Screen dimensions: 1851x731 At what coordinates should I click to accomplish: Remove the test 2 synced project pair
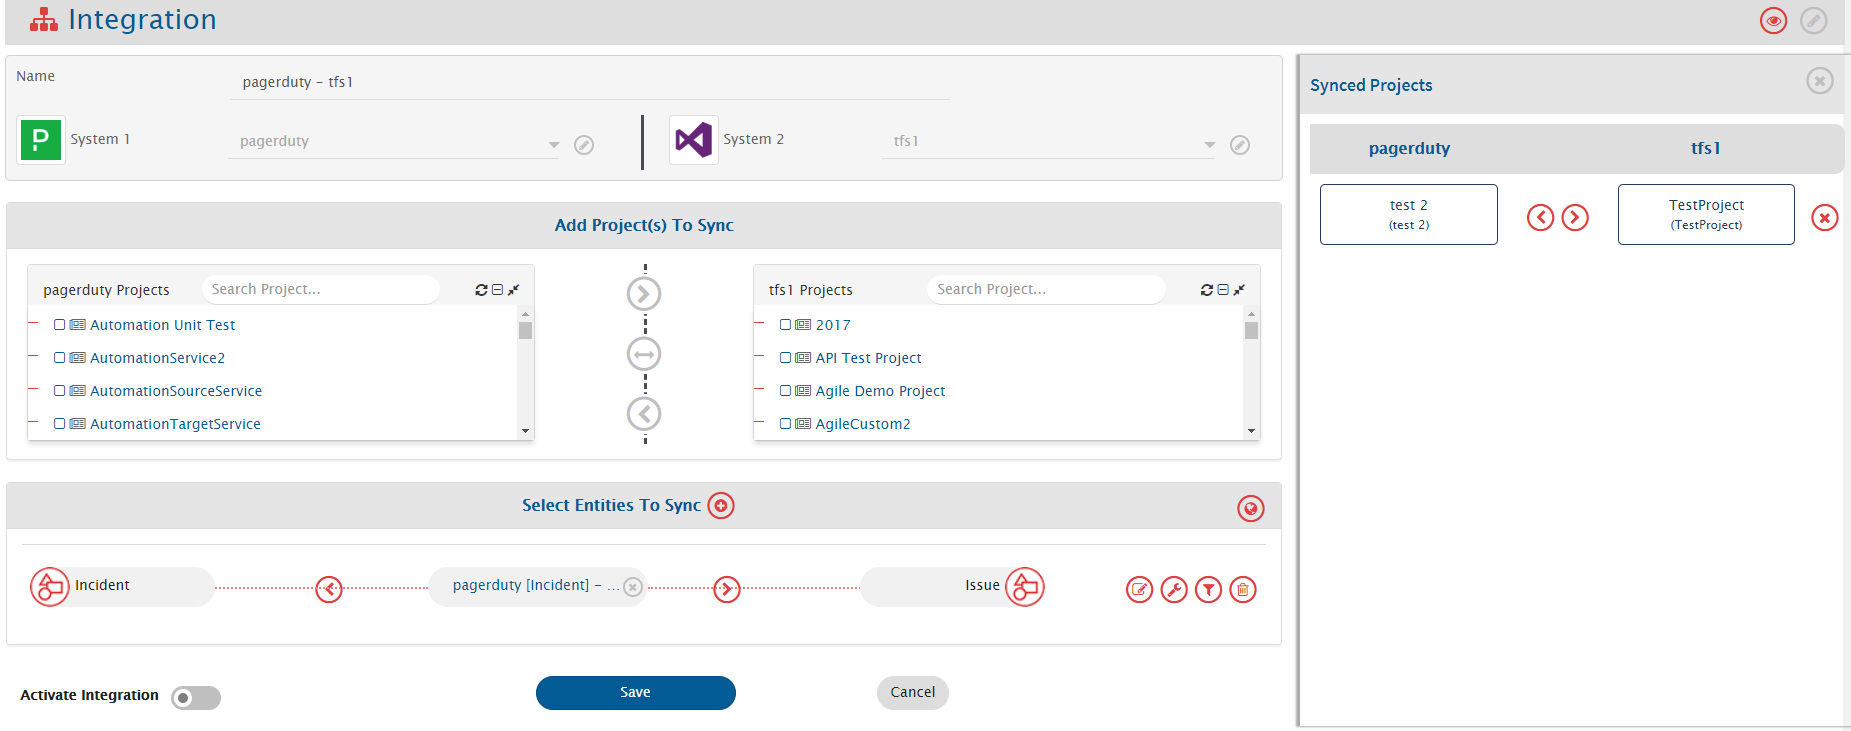pos(1824,218)
